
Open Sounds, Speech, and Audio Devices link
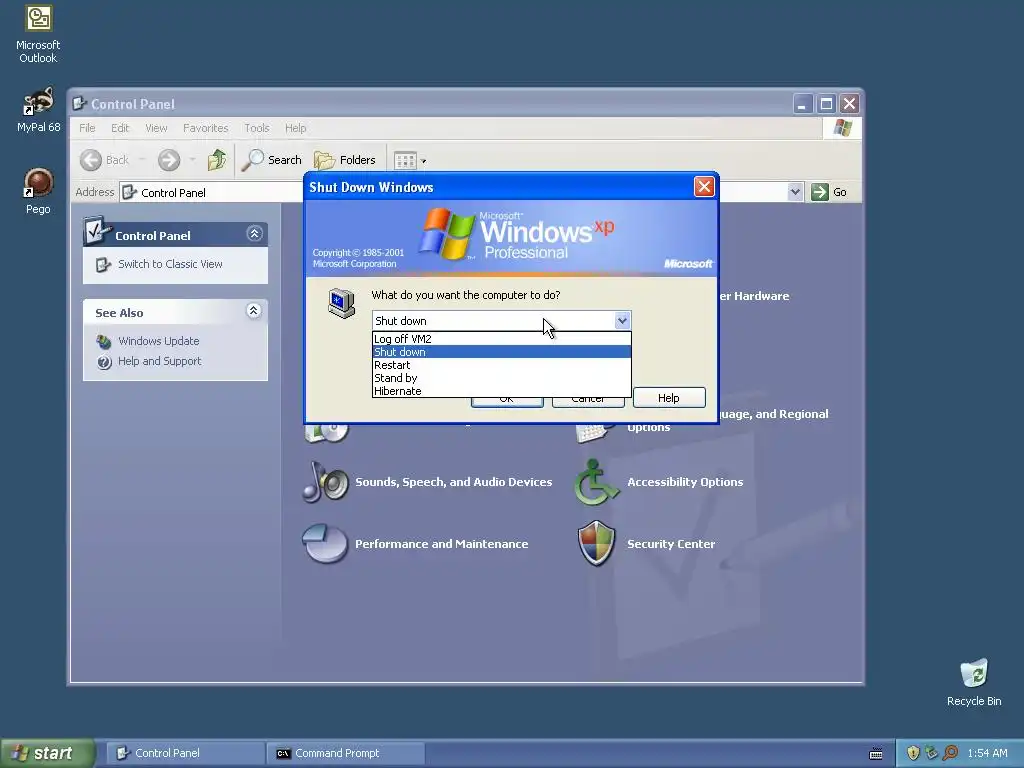pyautogui.click(x=453, y=483)
